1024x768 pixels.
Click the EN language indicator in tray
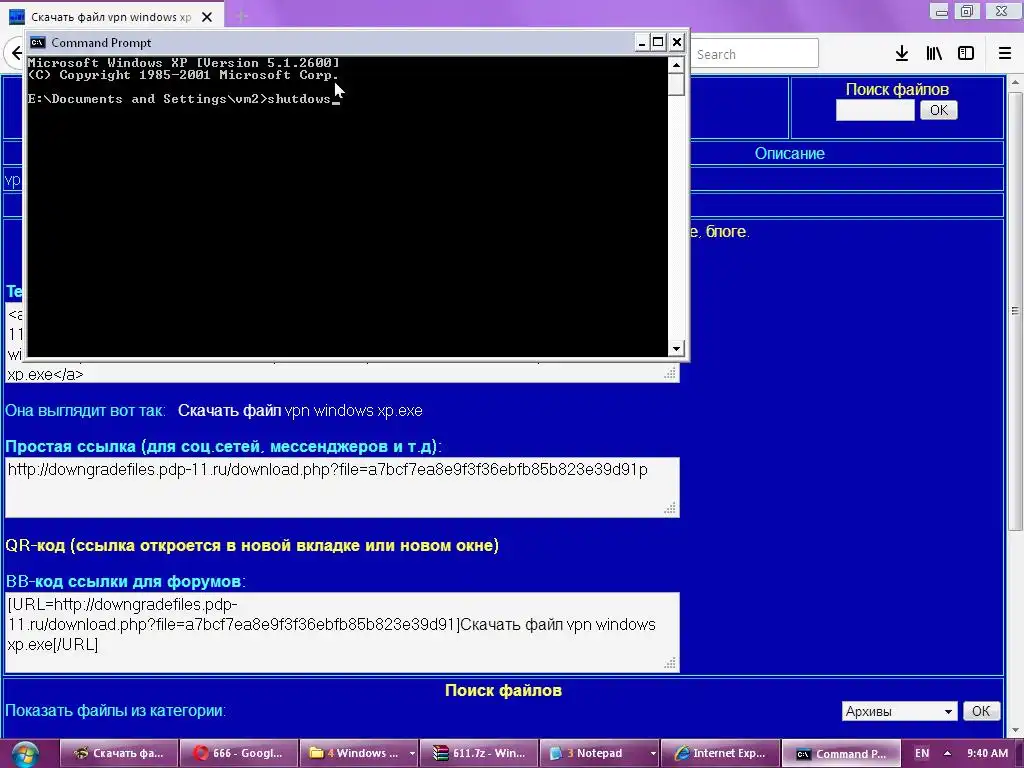click(x=921, y=753)
